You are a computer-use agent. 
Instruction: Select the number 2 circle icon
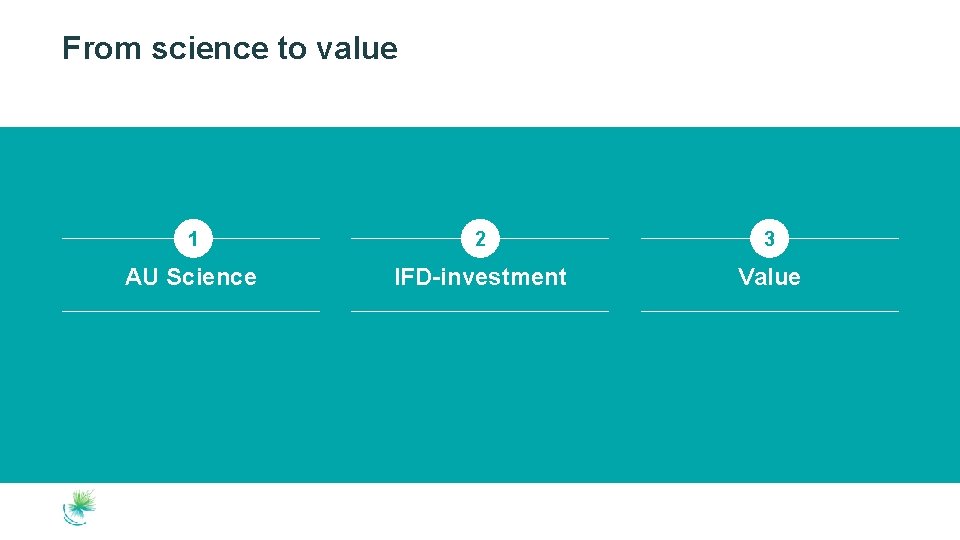click(x=480, y=239)
